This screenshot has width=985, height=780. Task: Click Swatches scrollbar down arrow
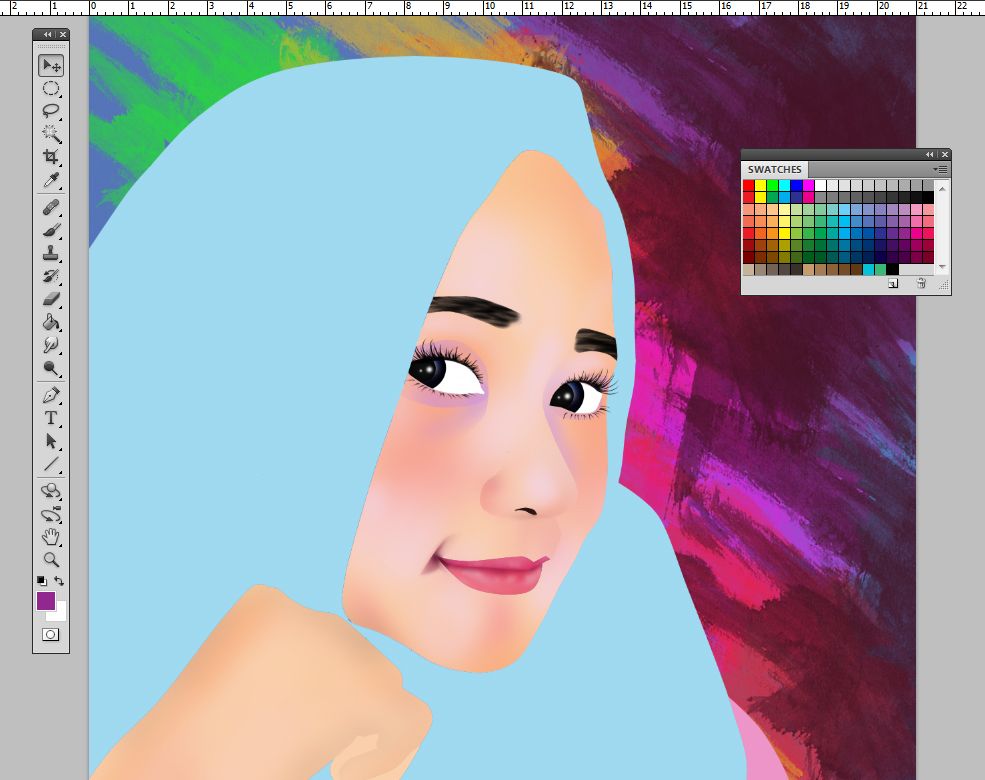[942, 268]
